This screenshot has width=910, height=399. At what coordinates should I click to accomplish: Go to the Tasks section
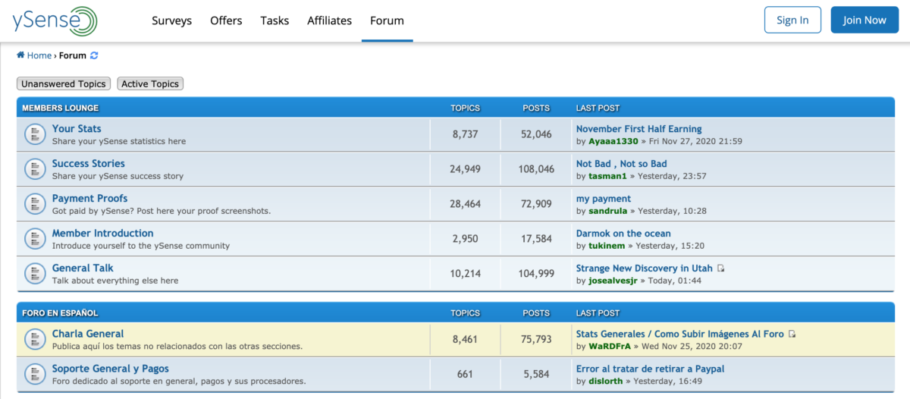(x=275, y=21)
